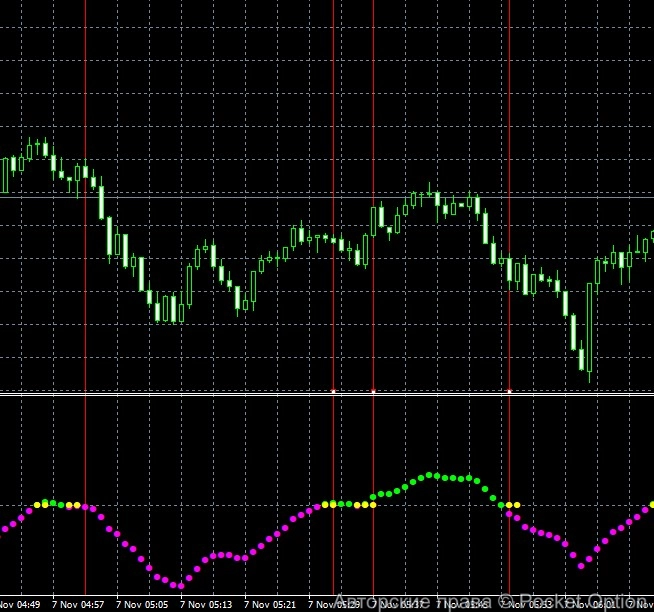Click the white marker below the second red line

(333, 391)
